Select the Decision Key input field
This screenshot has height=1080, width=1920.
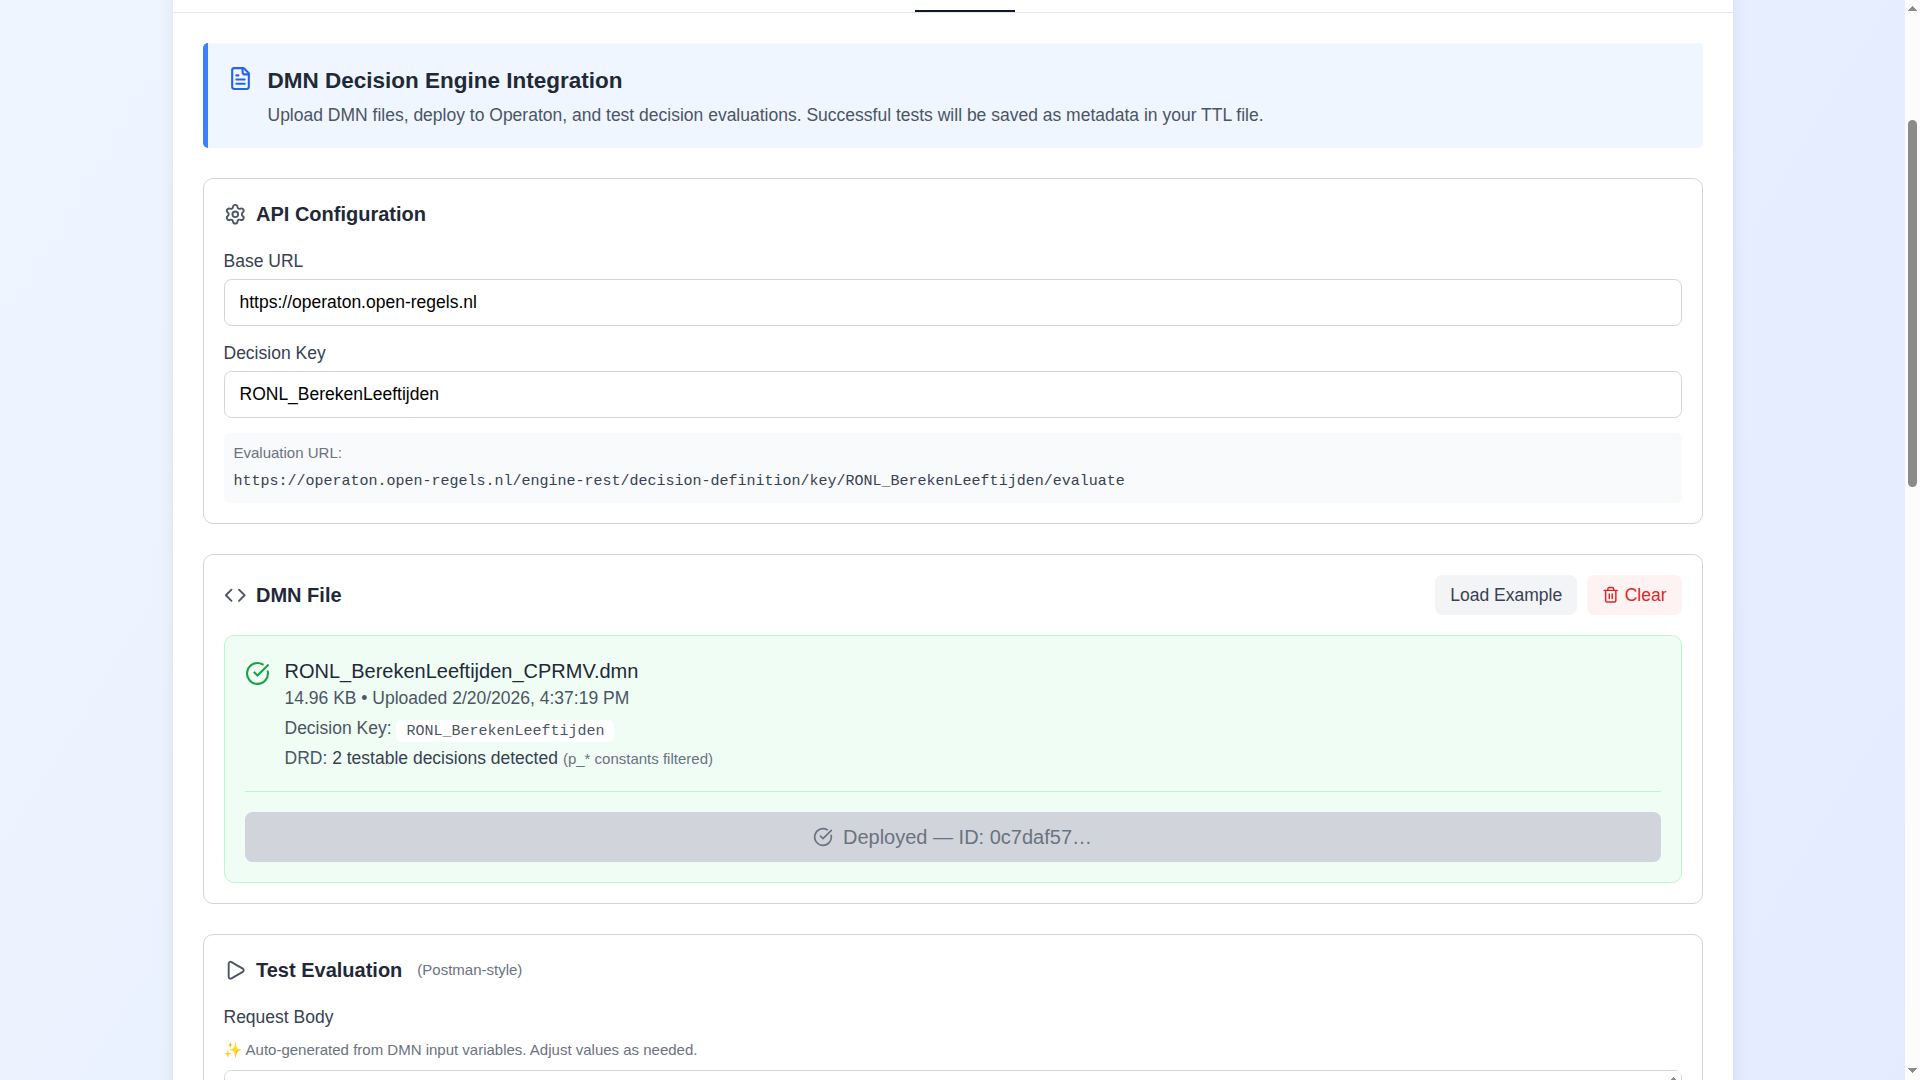952,394
